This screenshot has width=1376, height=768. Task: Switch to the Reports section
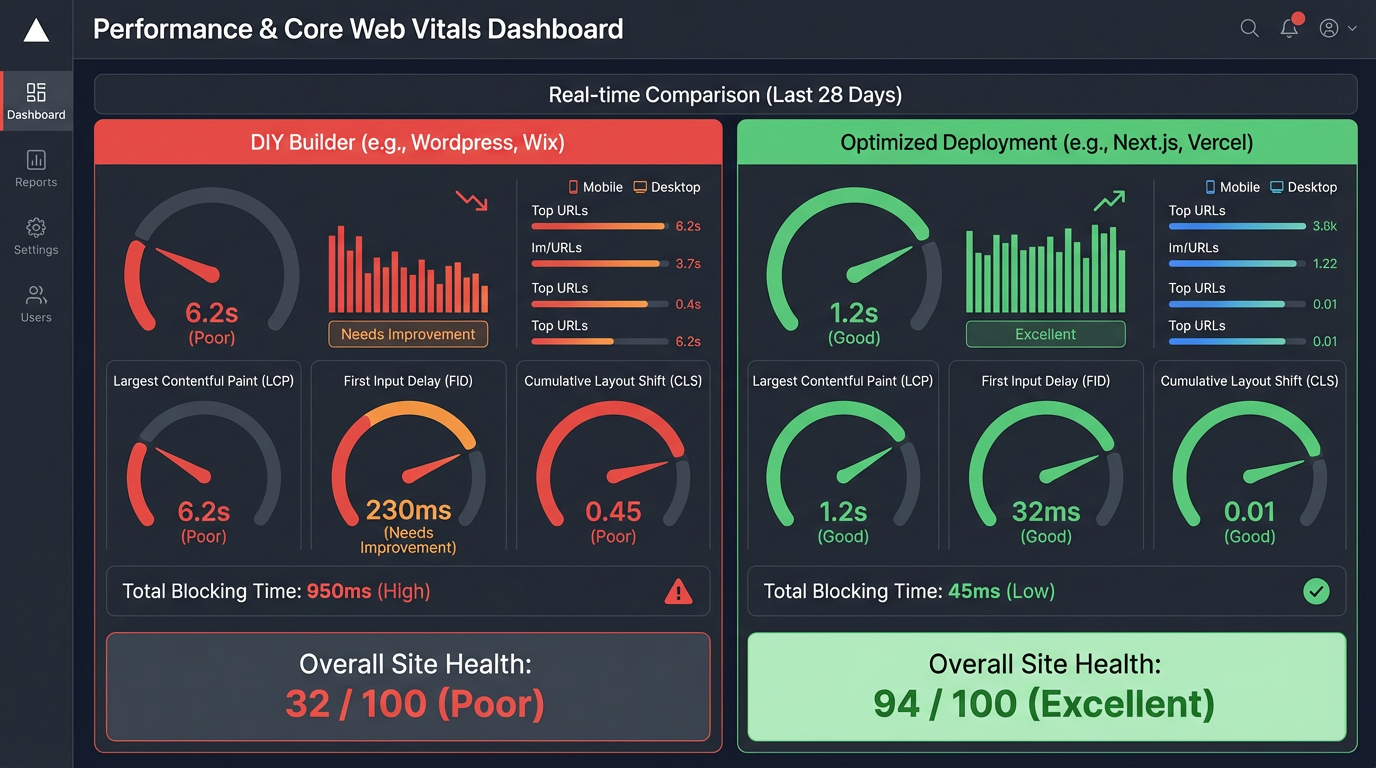pos(36,160)
